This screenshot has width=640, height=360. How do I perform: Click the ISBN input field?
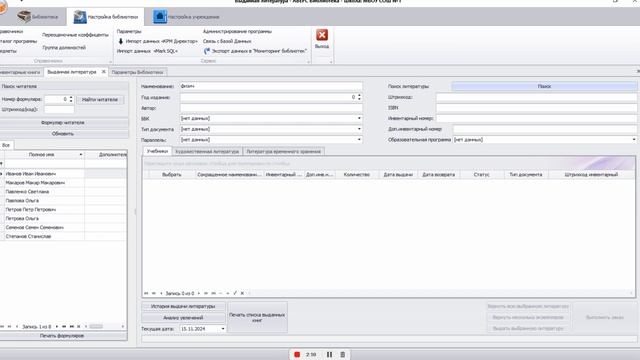pyautogui.click(x=536, y=108)
